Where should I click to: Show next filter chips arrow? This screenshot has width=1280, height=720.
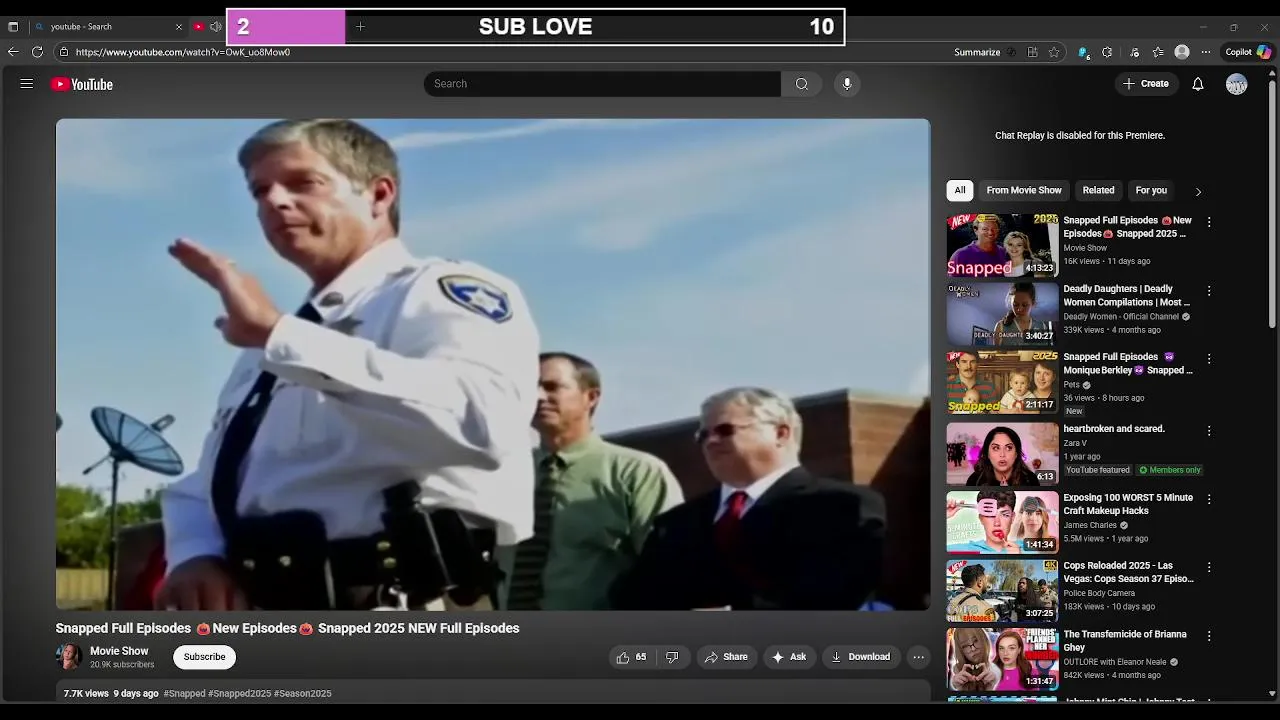[x=1198, y=191]
